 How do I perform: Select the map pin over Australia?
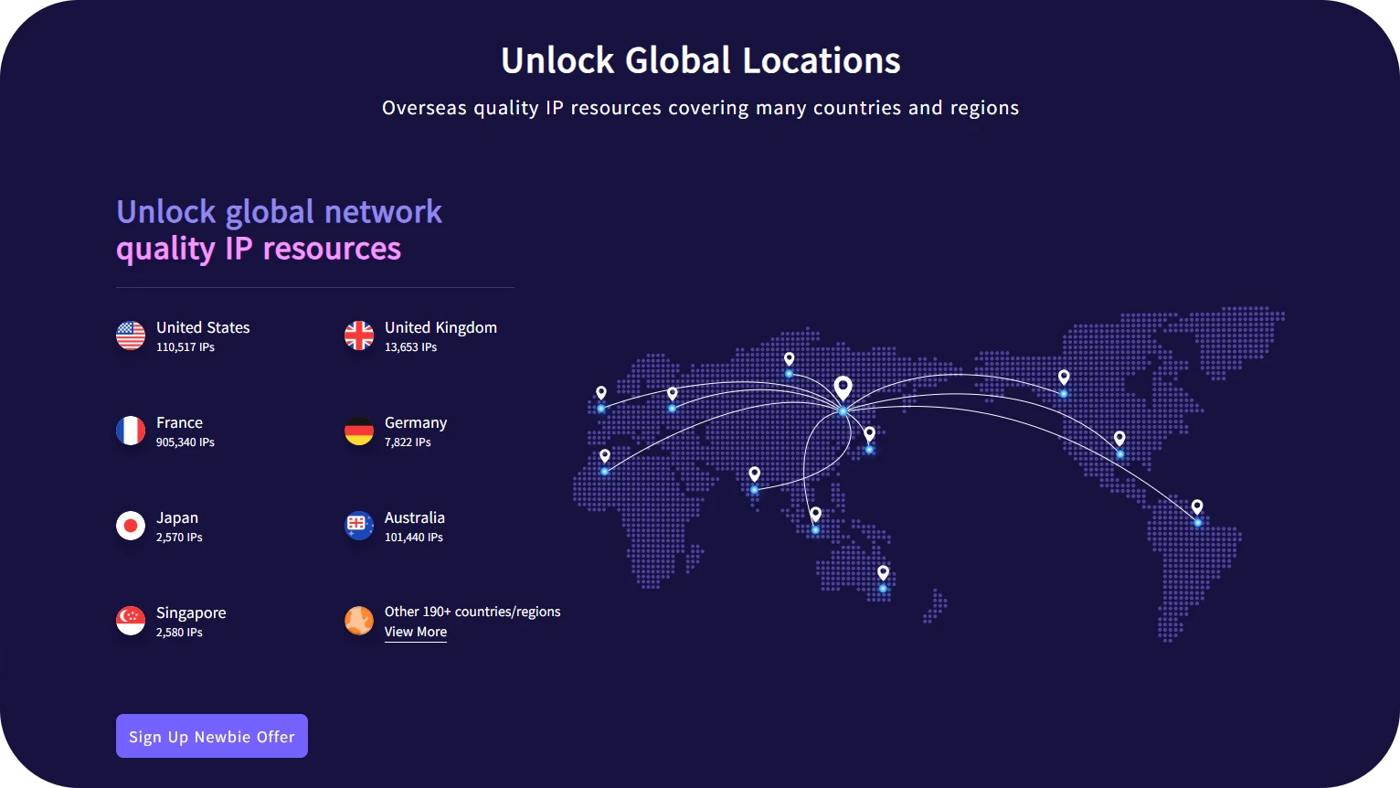(883, 573)
